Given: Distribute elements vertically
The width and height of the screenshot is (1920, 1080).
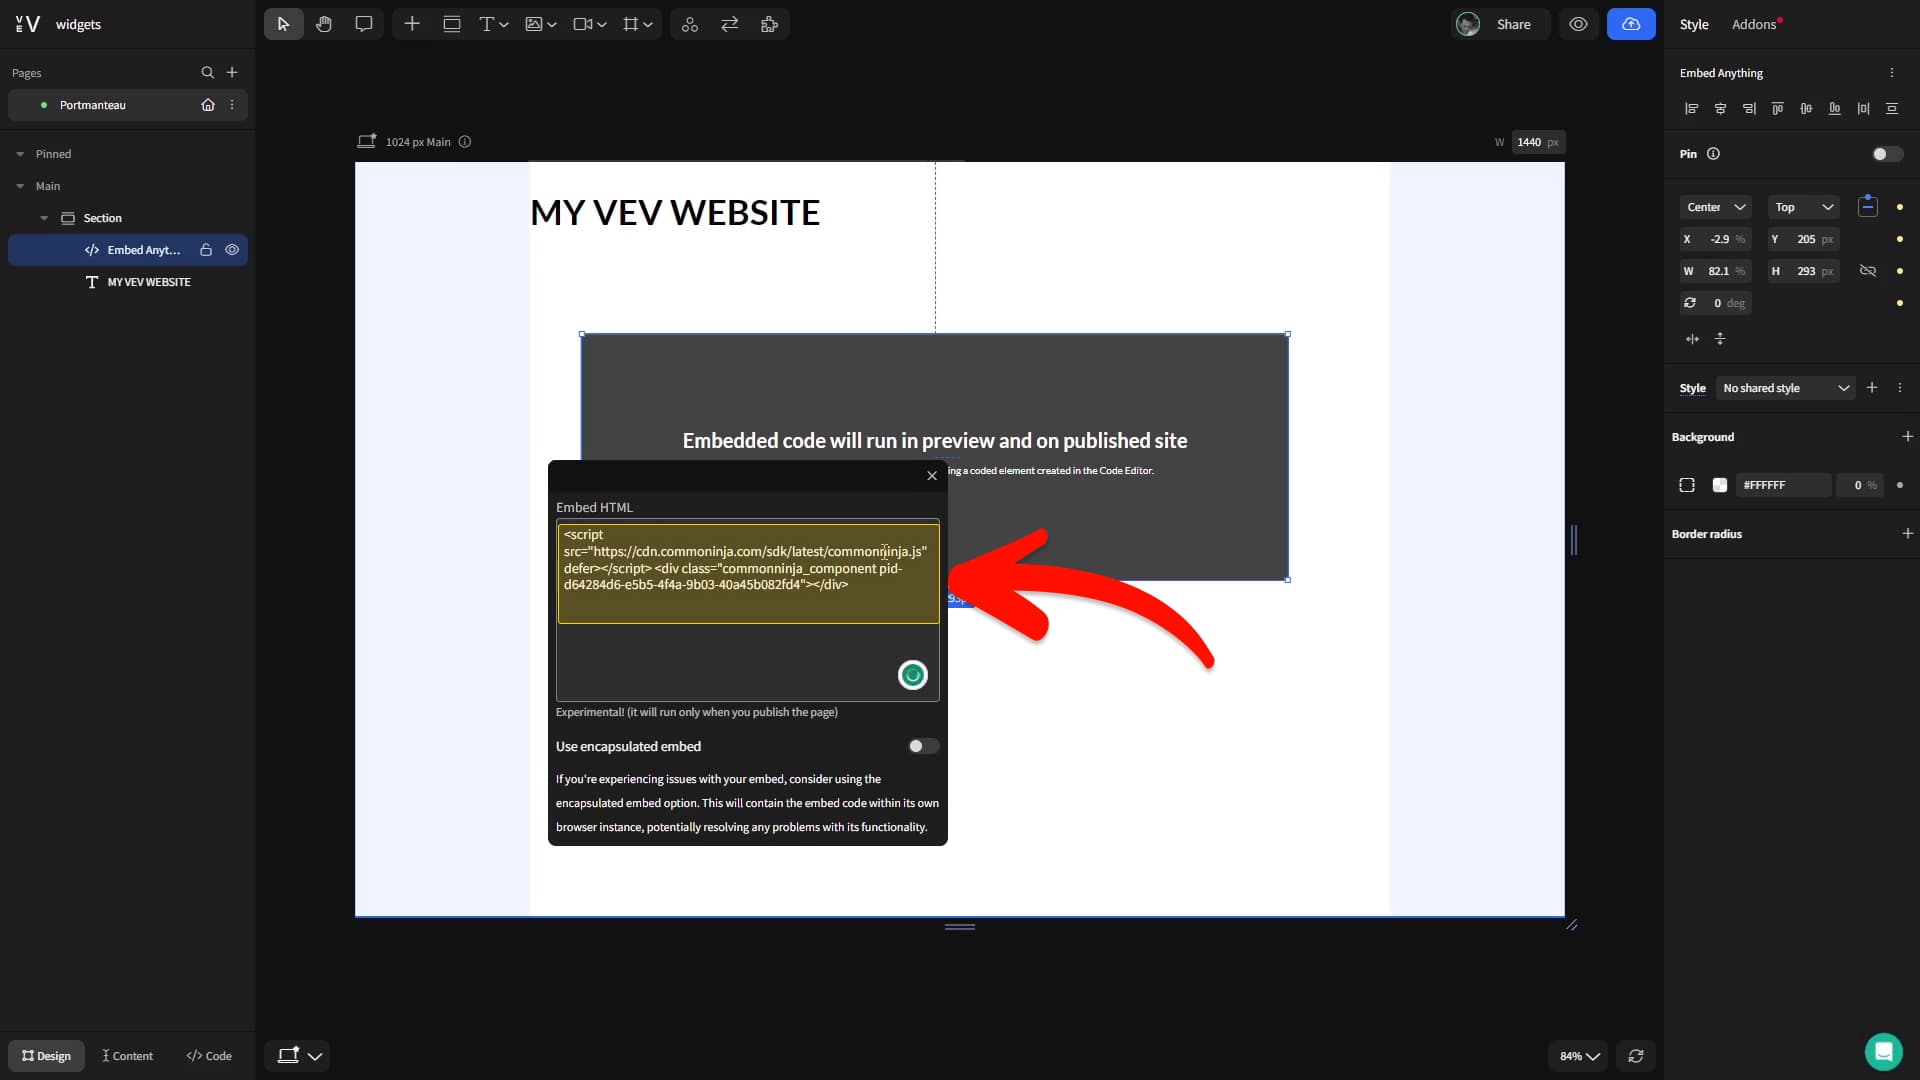Looking at the screenshot, I should click(1891, 108).
